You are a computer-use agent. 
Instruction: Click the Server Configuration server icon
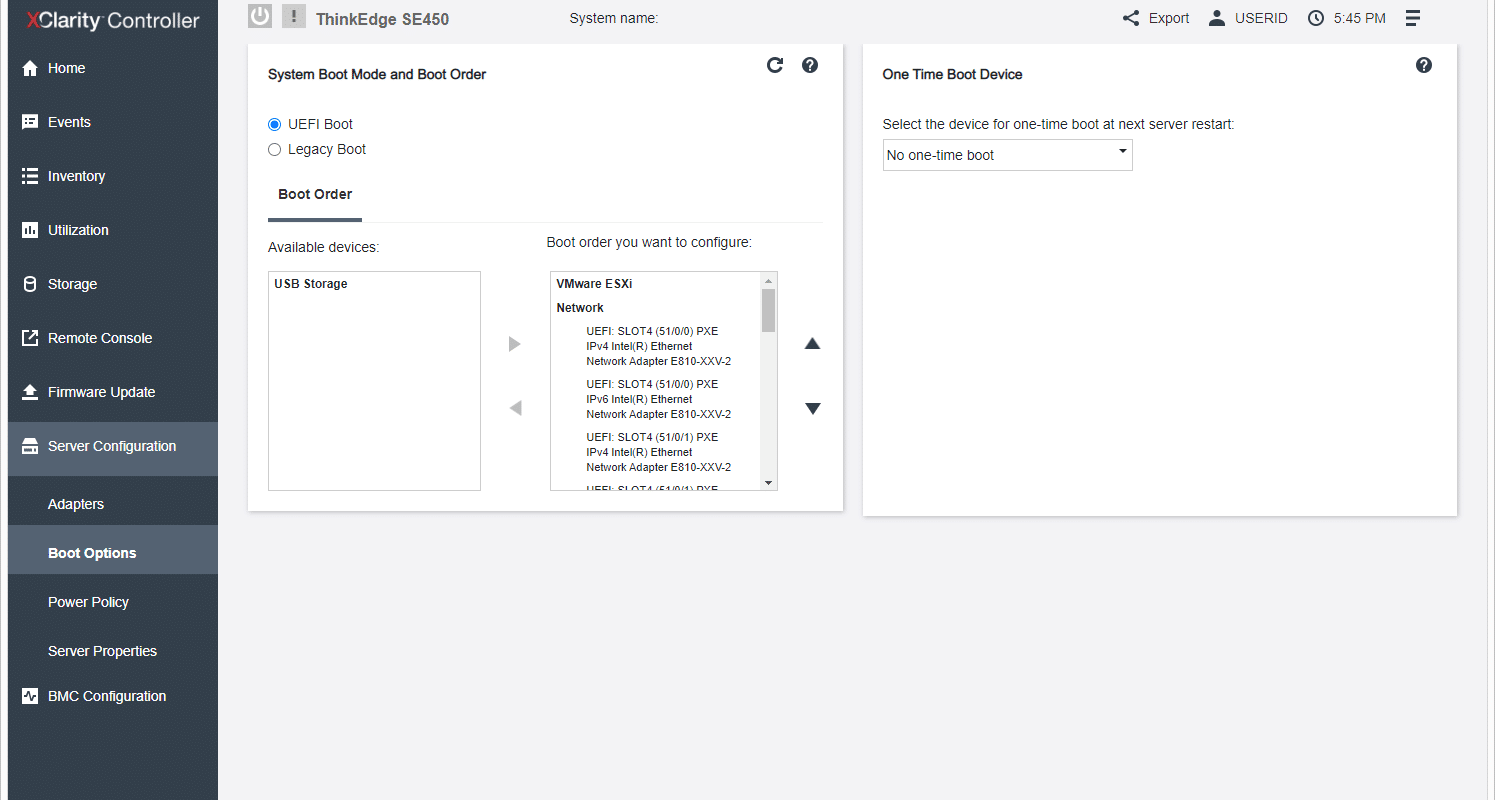pos(30,446)
